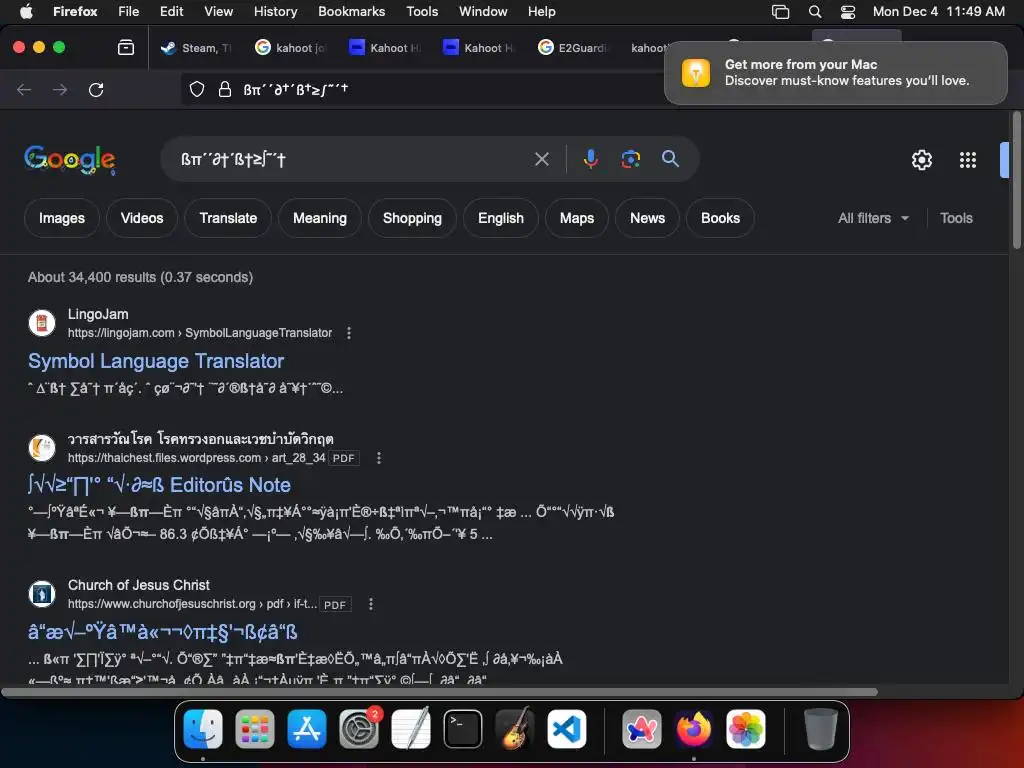1024x768 pixels.
Task: Open the tracking protection shield icon
Action: pyautogui.click(x=197, y=89)
